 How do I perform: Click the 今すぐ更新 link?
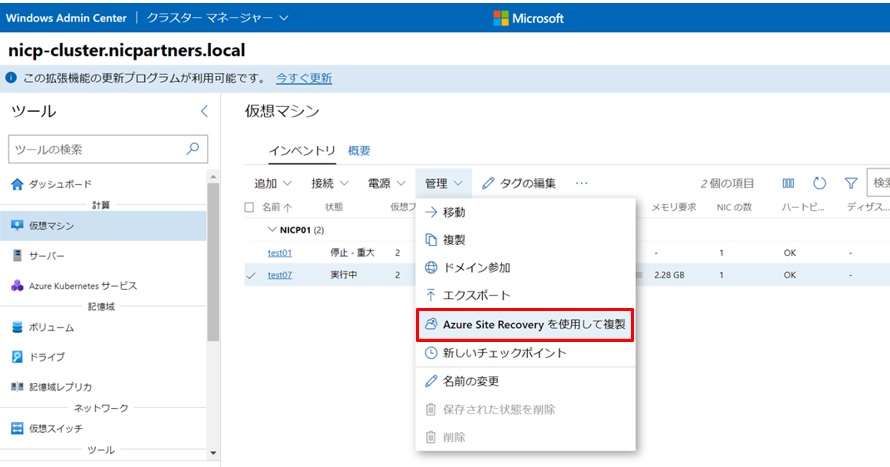coord(304,78)
